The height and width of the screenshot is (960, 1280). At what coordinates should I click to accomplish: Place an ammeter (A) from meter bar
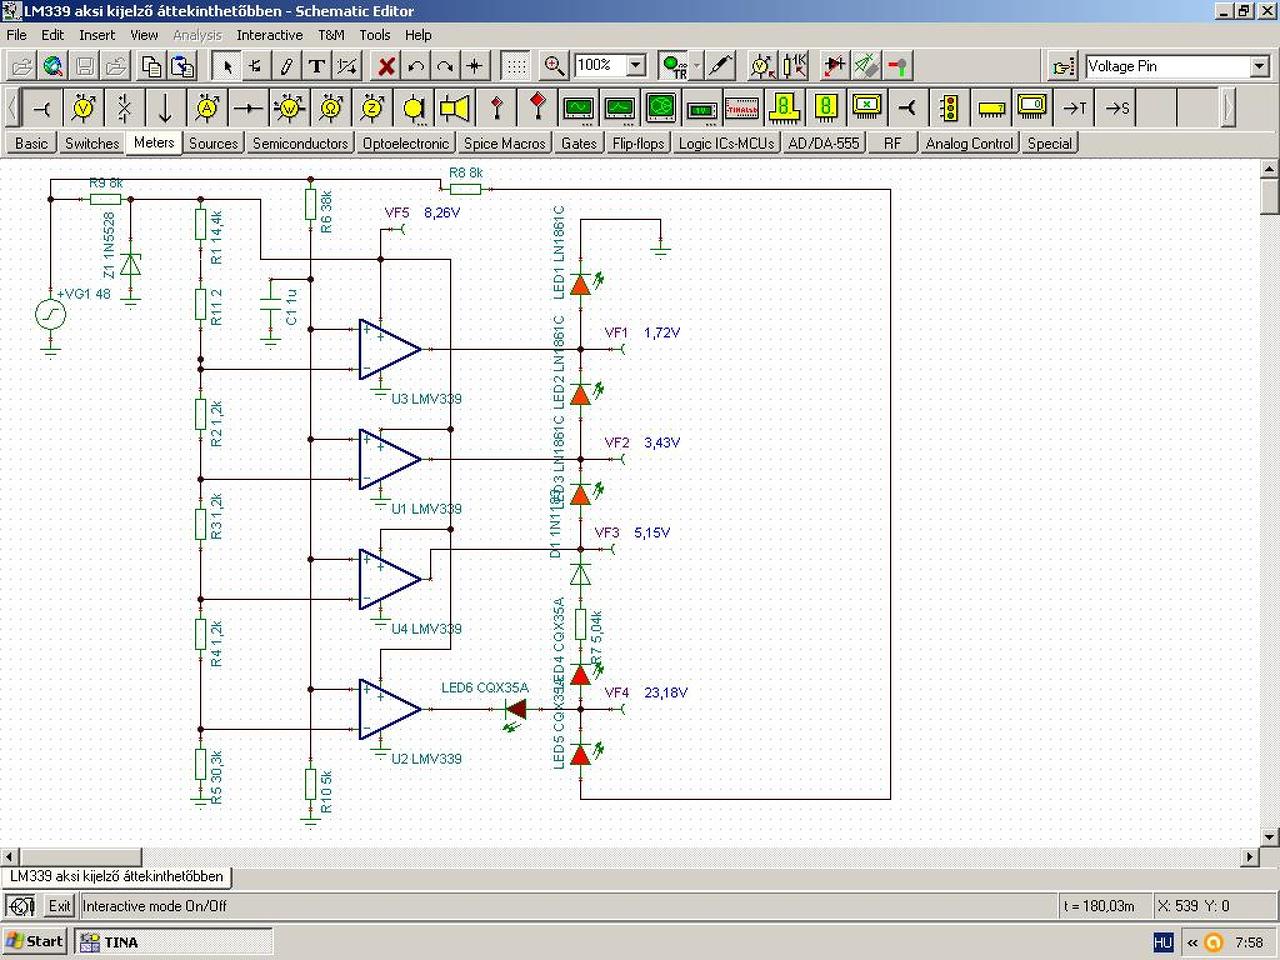click(207, 107)
